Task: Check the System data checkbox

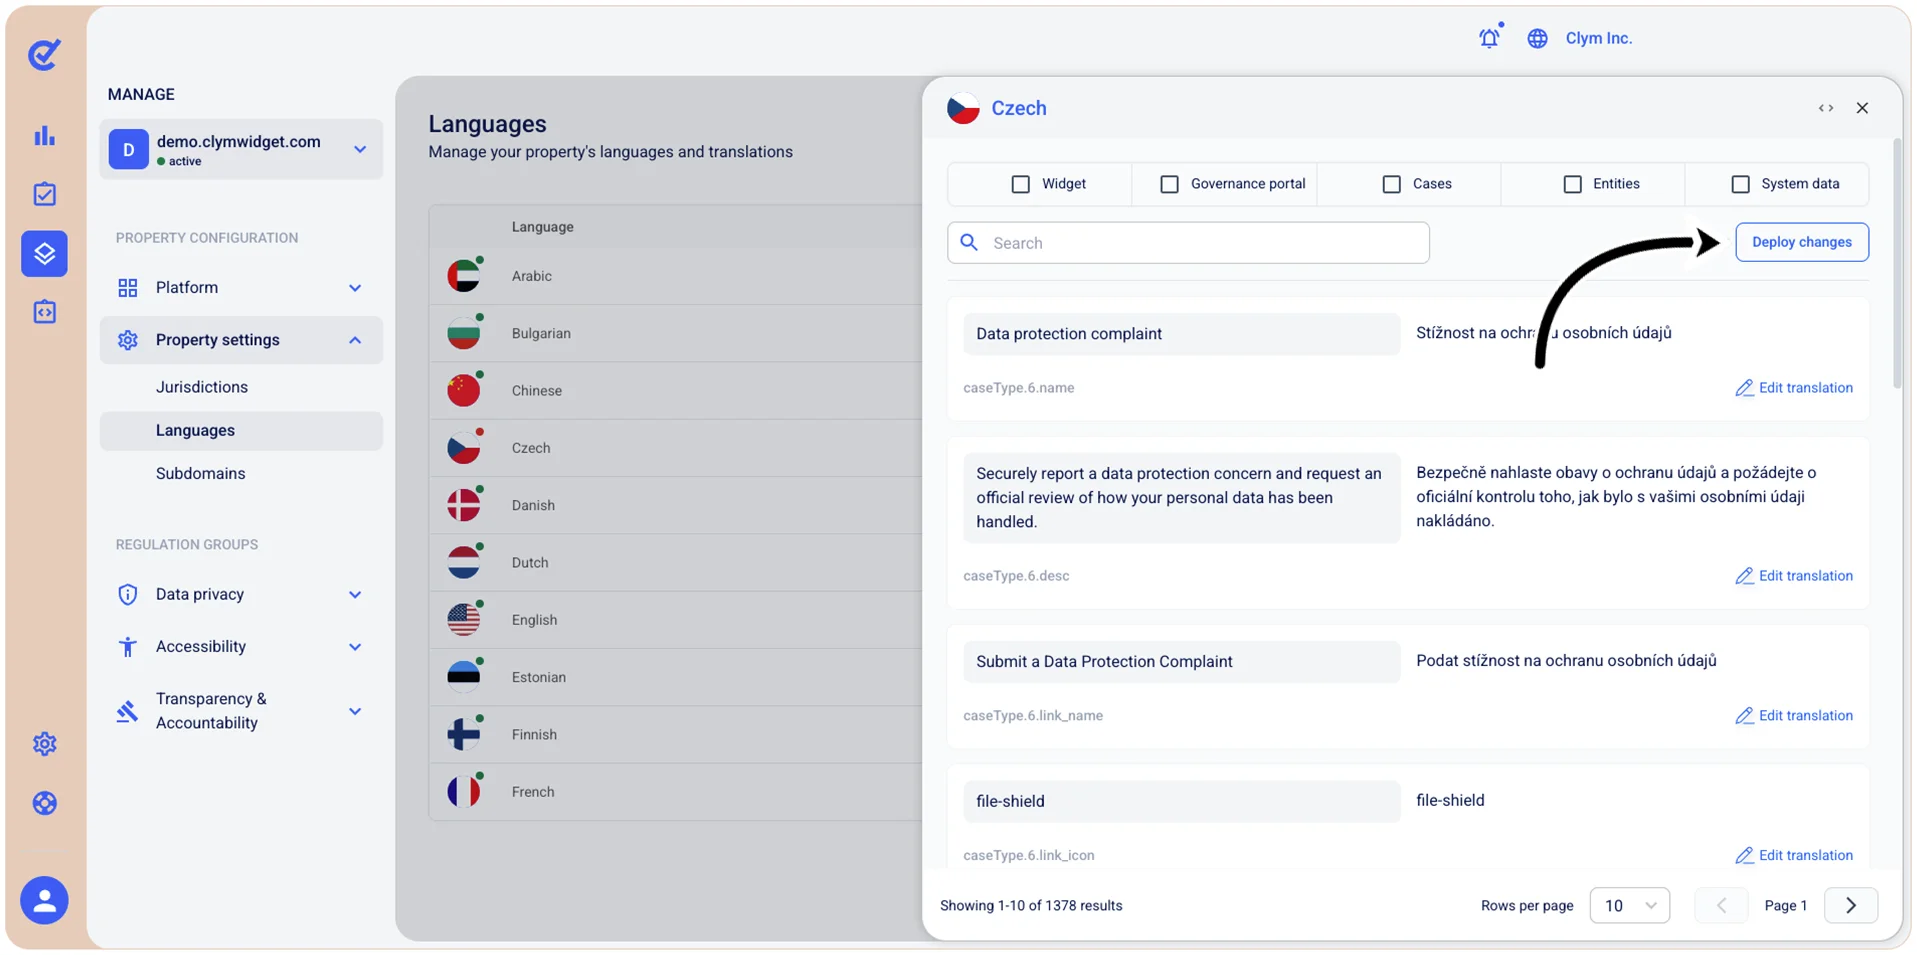Action: 1740,184
